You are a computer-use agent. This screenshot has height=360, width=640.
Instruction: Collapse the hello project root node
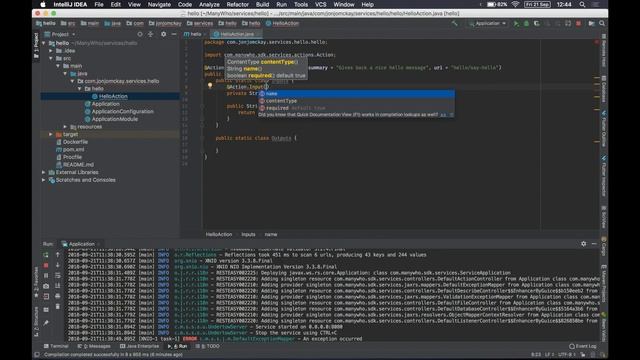click(x=44, y=43)
